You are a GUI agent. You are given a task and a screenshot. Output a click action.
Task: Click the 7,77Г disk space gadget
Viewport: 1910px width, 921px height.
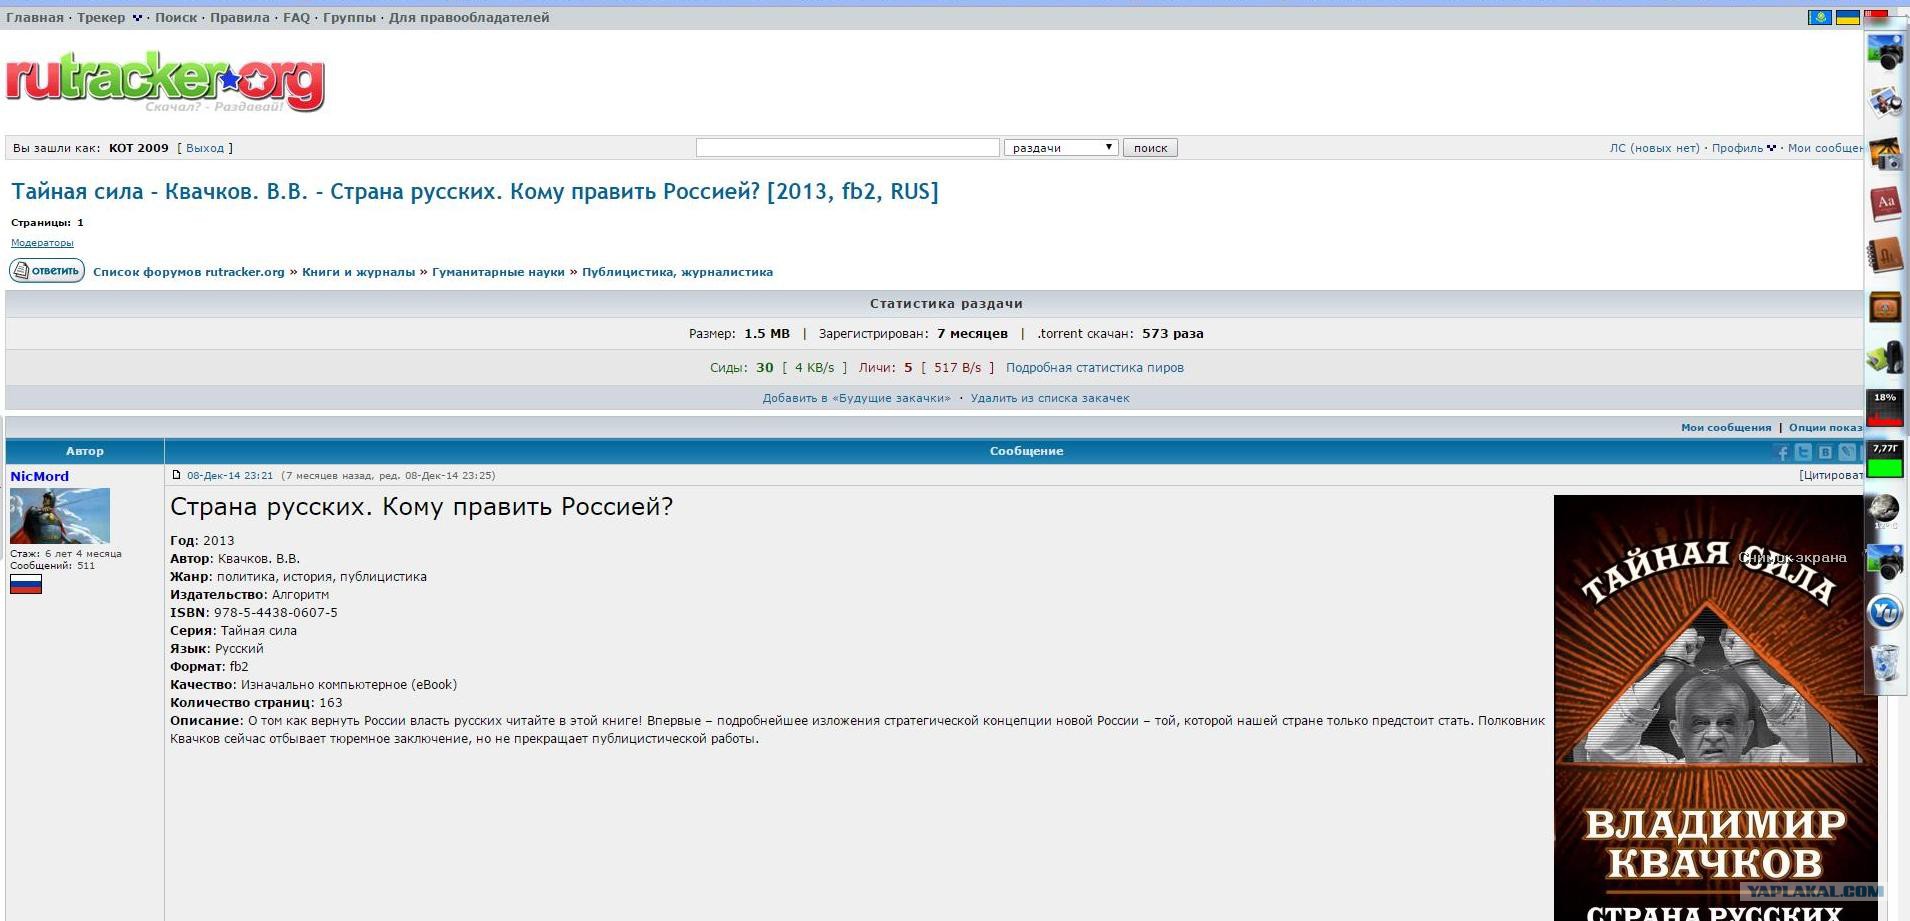point(1885,460)
